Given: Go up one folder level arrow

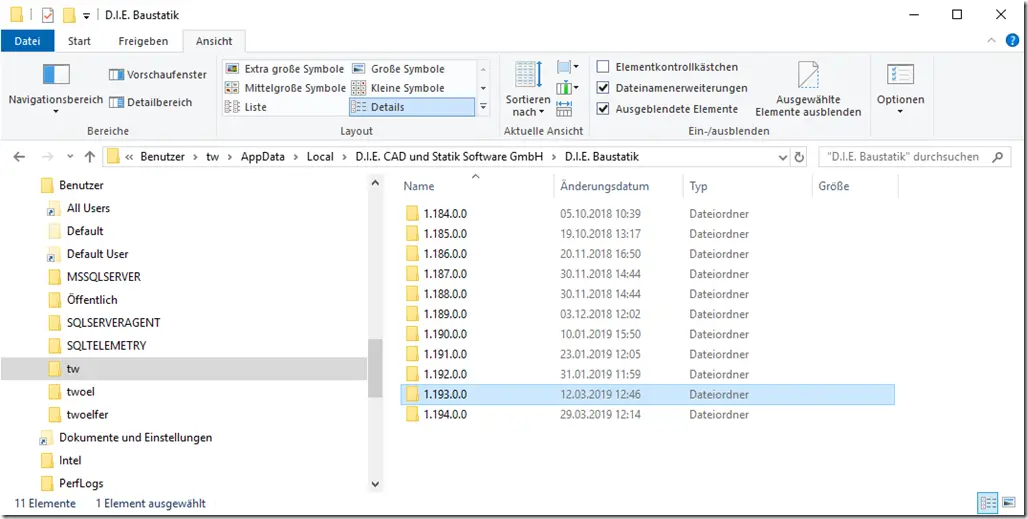Looking at the screenshot, I should (90, 157).
